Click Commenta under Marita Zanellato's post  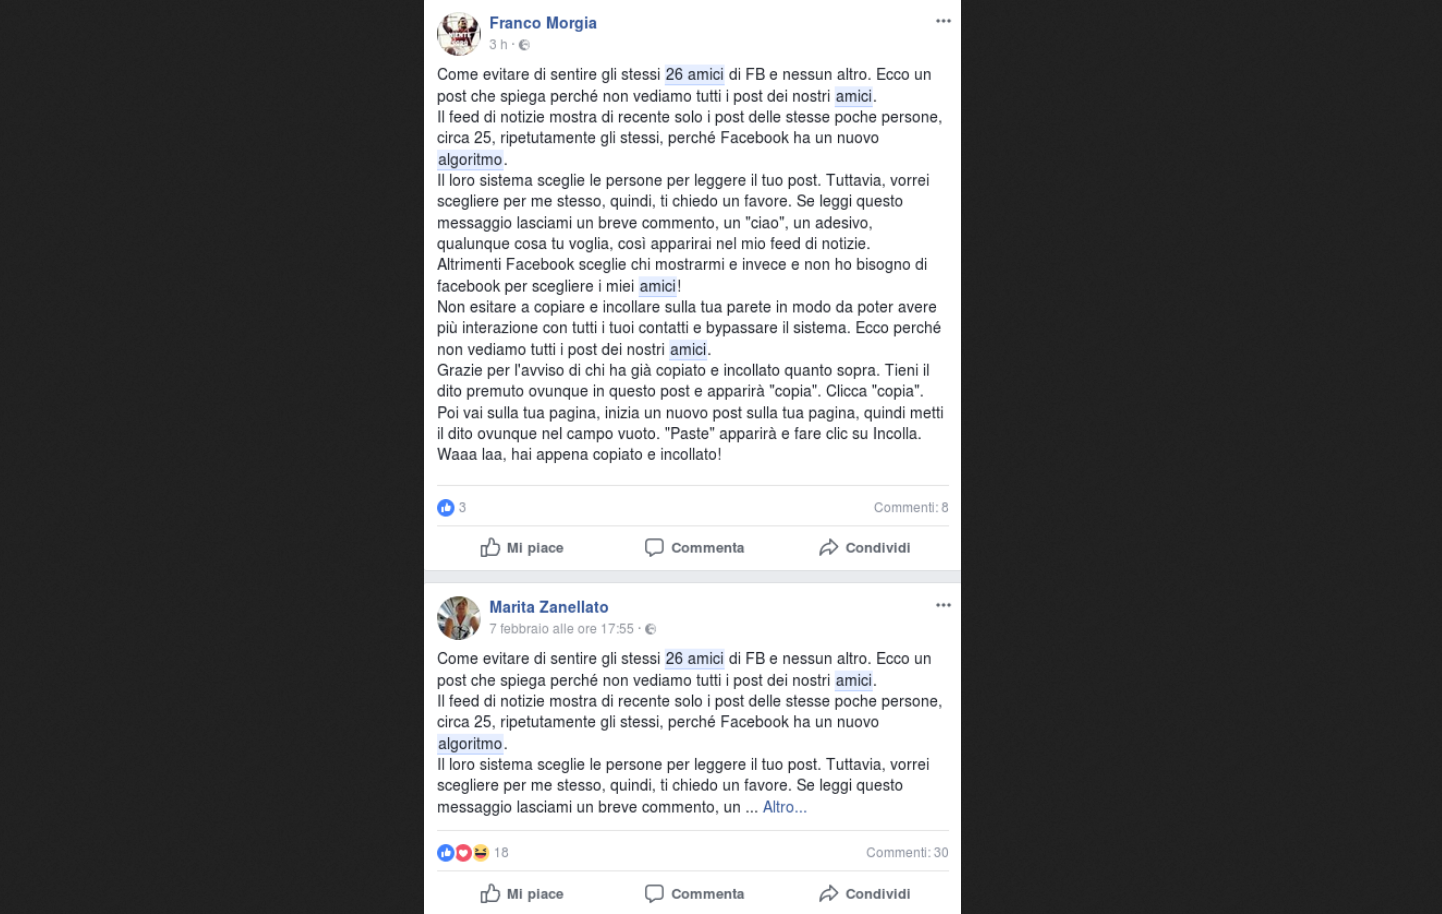click(694, 894)
